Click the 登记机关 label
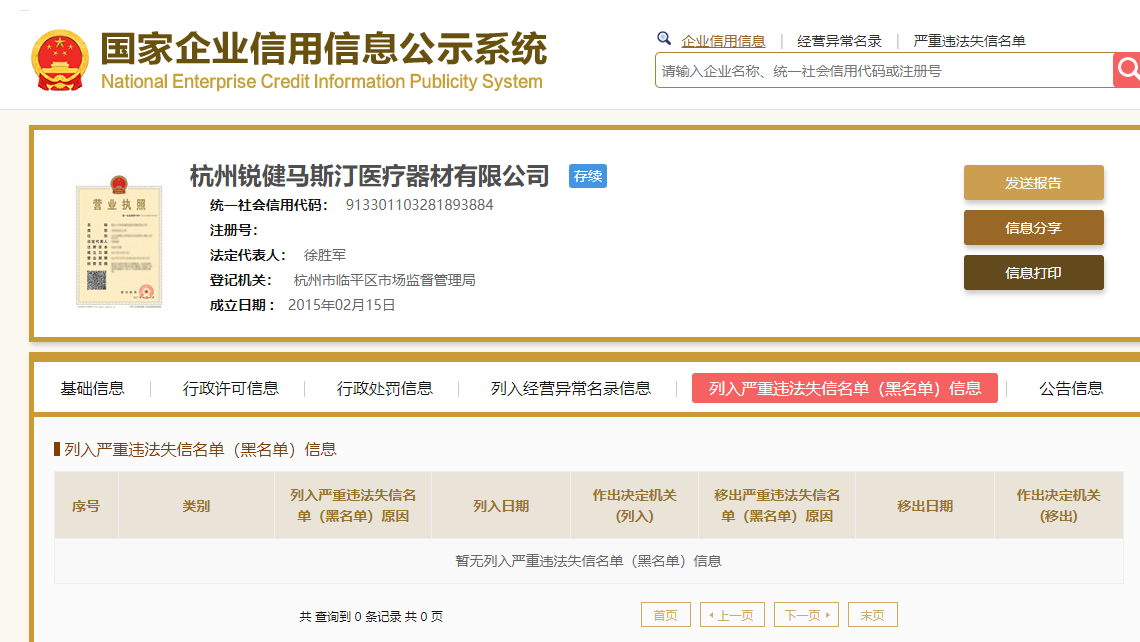This screenshot has height=642, width=1140. 241,280
